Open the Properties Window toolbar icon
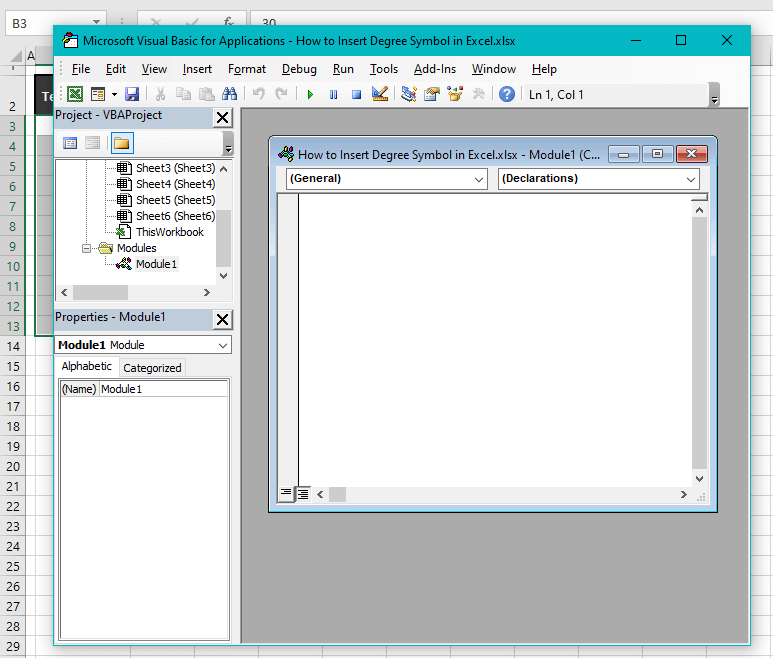The image size is (773, 658). tap(432, 94)
